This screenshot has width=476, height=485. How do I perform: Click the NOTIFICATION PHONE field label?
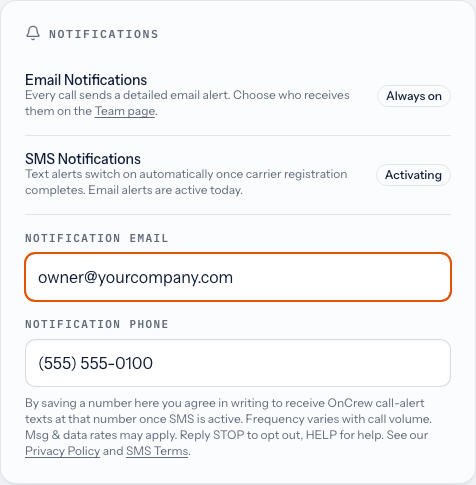[97, 324]
